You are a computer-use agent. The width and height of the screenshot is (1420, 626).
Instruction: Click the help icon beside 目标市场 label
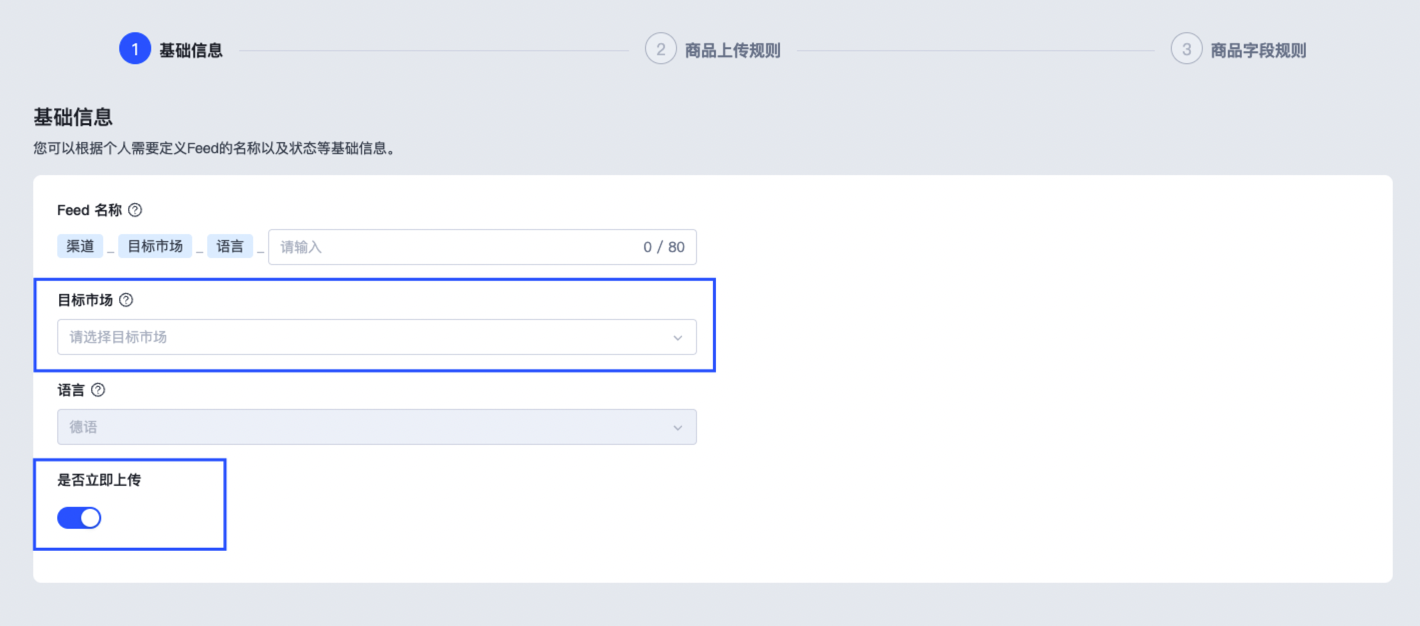tap(126, 300)
